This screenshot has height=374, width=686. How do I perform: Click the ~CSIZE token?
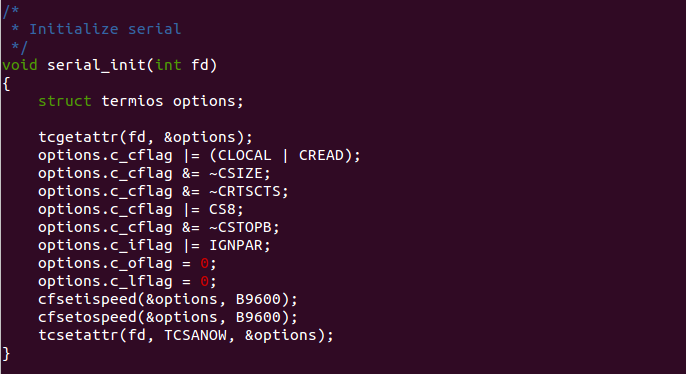pos(235,173)
